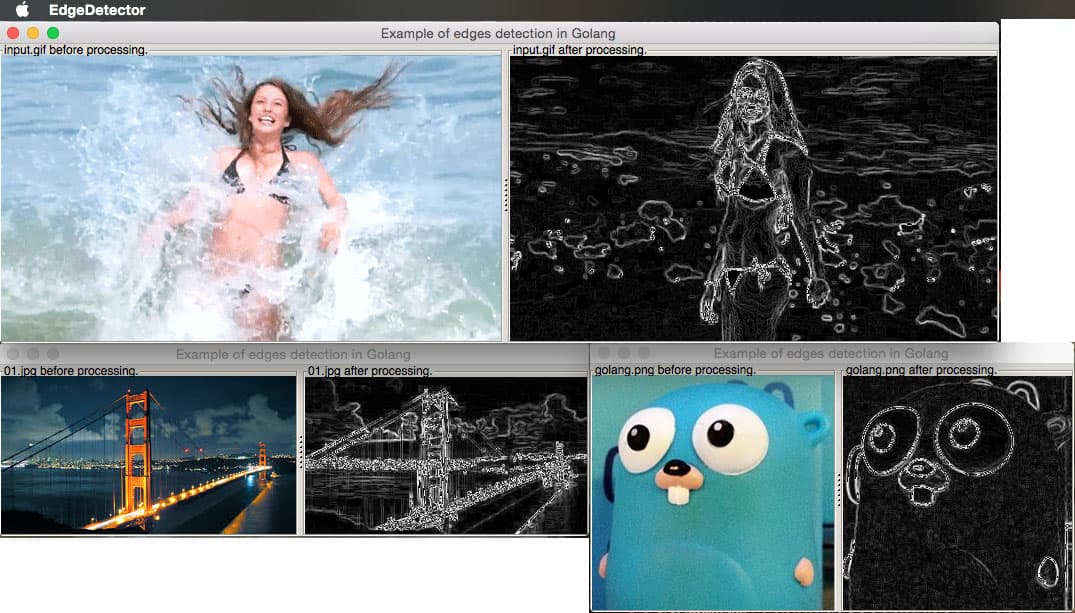Click zoom button of 01.jpg window
1075x613 pixels.
(x=53, y=354)
